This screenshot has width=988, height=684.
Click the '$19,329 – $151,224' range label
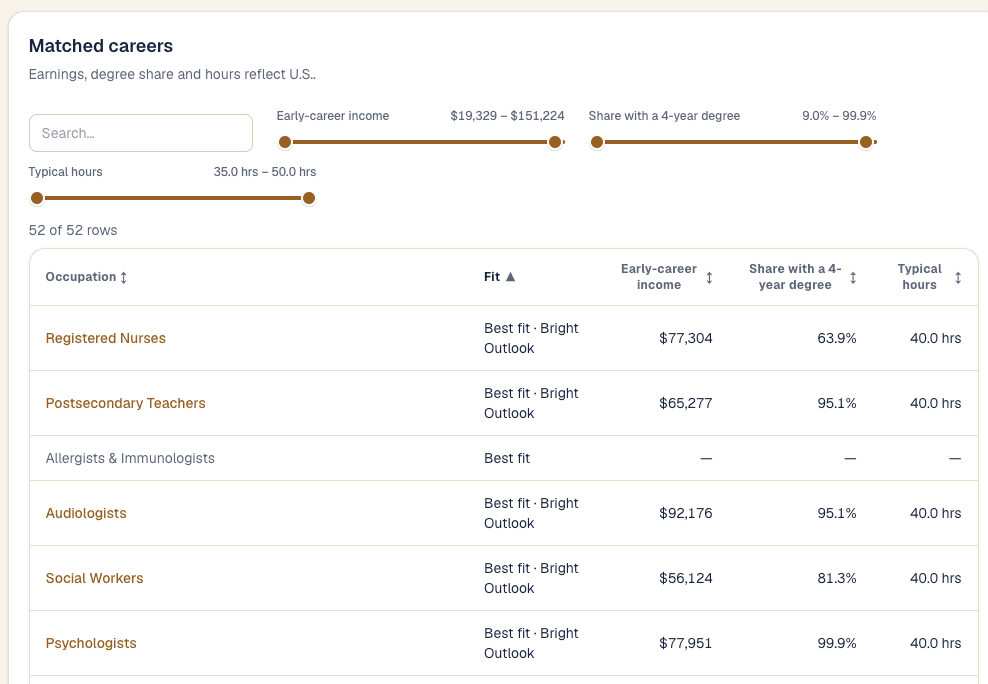(507, 116)
